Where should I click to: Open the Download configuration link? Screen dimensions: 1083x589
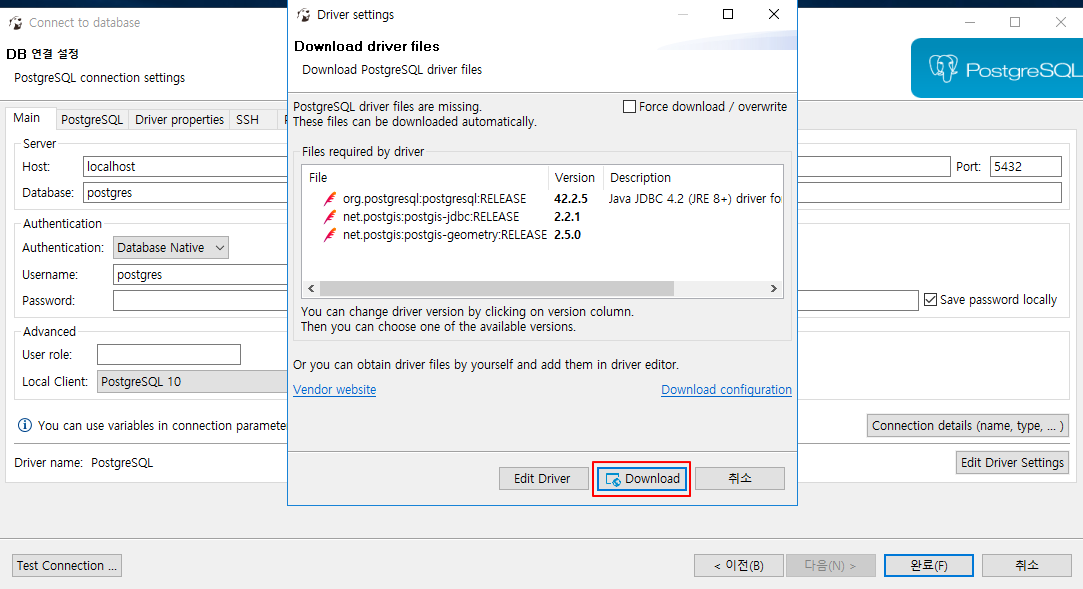pos(727,389)
